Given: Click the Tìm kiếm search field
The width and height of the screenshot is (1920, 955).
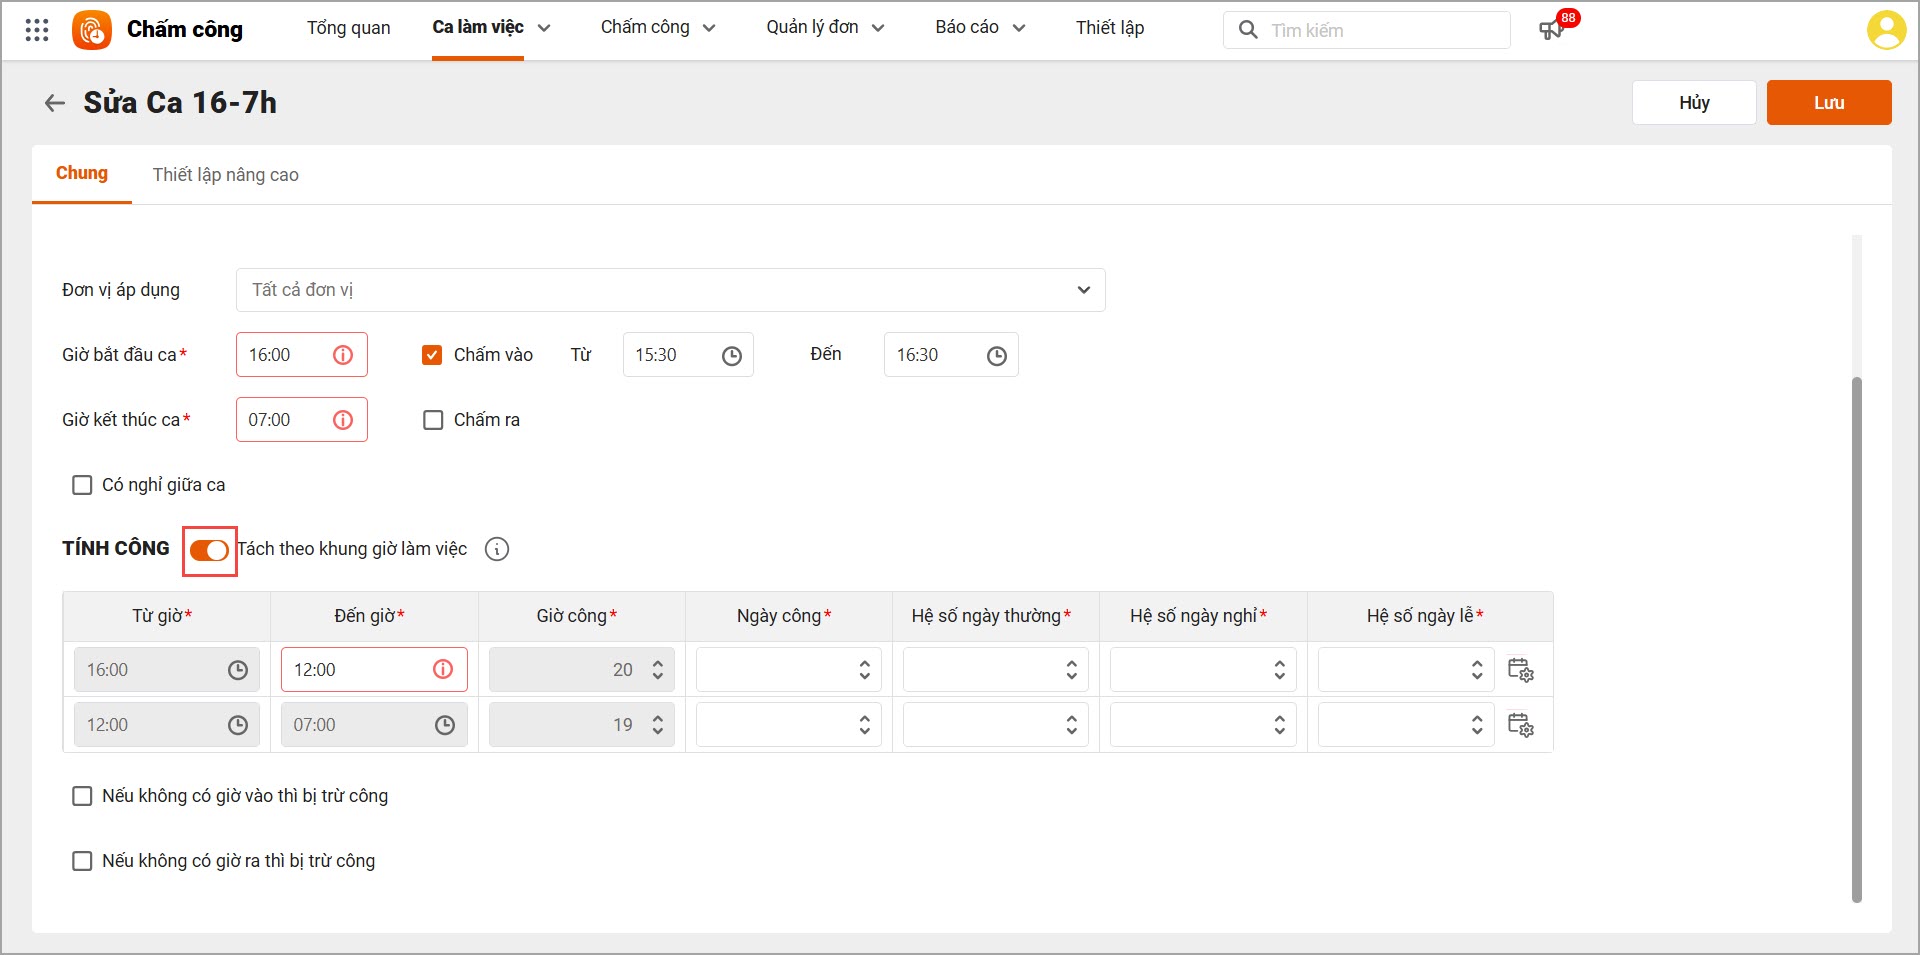Looking at the screenshot, I should (x=1380, y=30).
